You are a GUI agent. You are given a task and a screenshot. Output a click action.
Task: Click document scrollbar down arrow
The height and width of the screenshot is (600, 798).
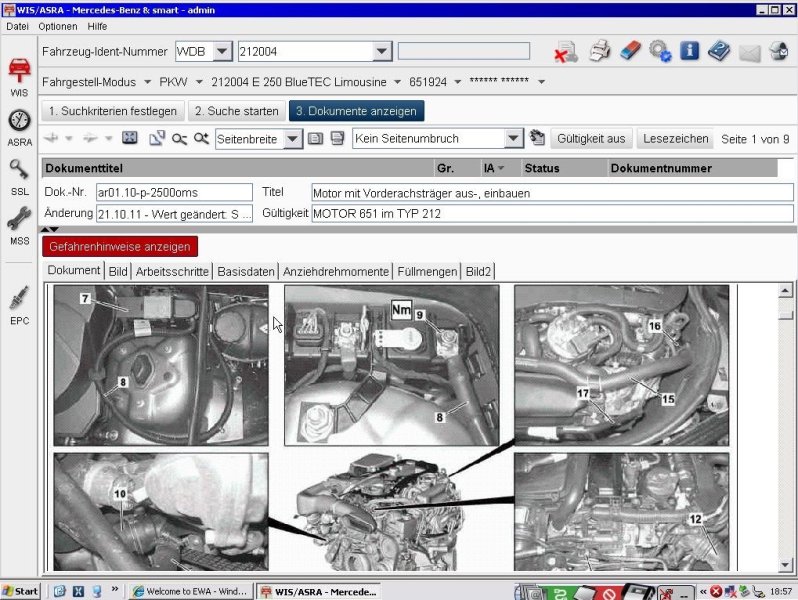(x=785, y=563)
